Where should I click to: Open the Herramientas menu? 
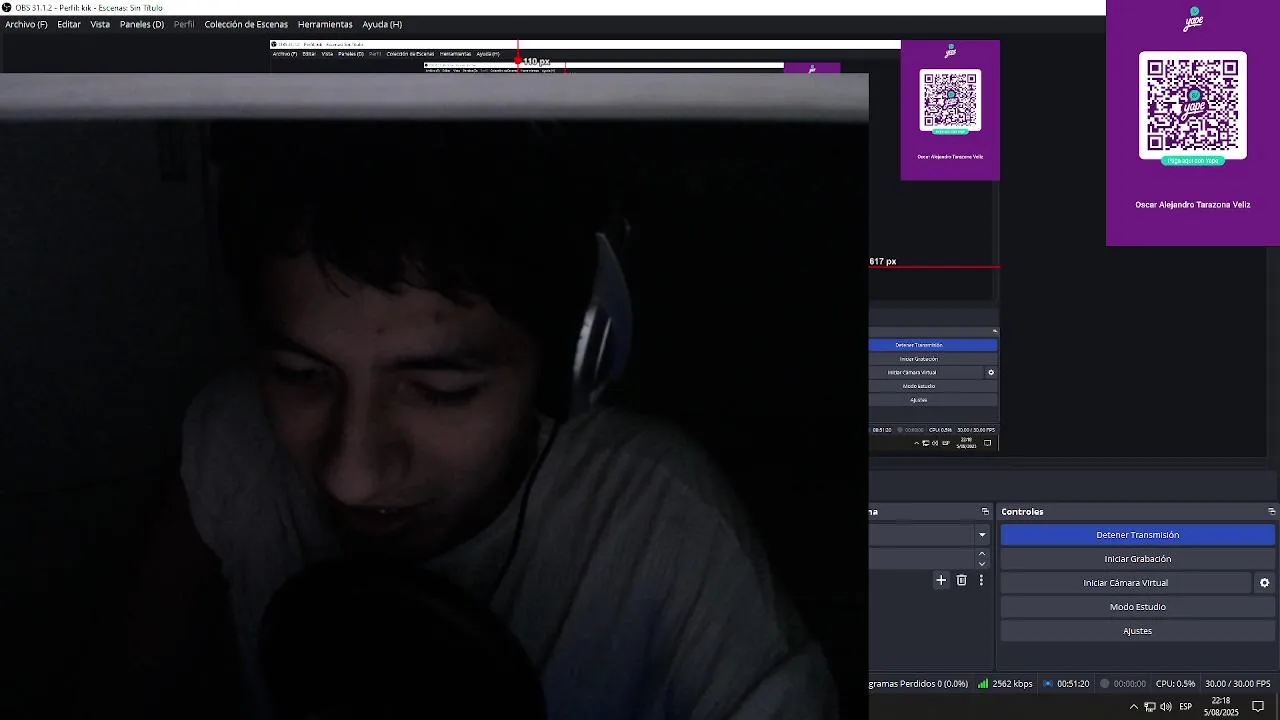click(x=325, y=24)
